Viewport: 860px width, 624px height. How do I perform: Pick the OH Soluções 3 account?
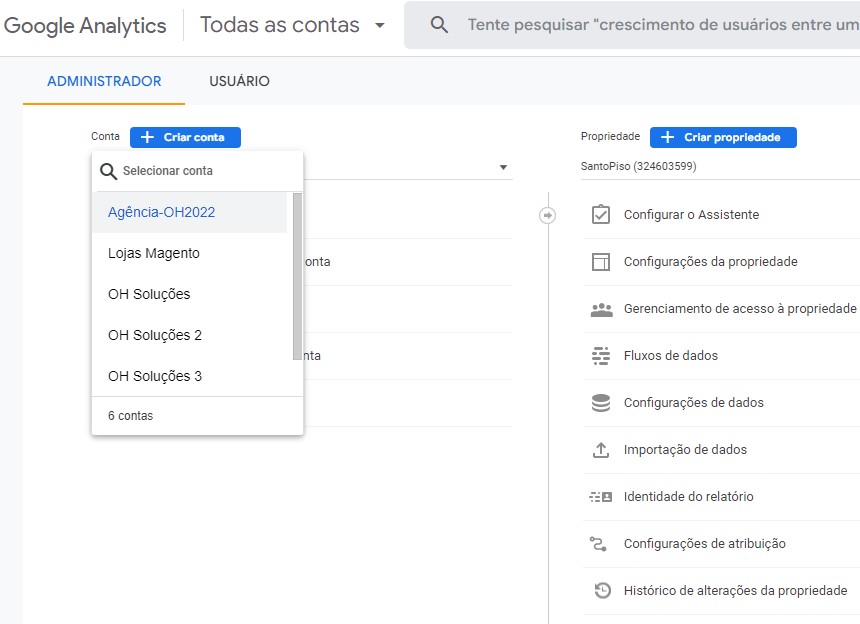190,376
